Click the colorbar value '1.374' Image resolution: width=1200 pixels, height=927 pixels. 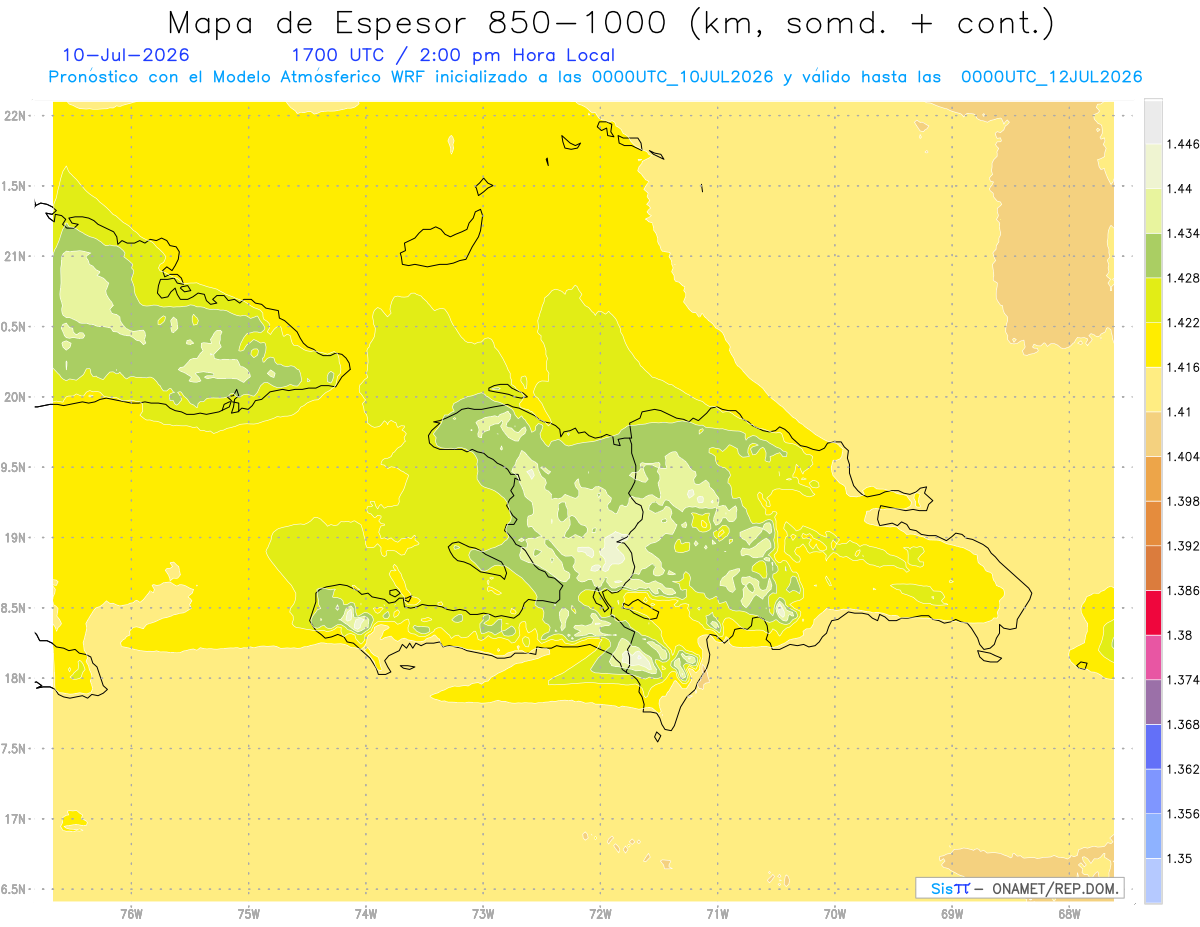(1183, 680)
